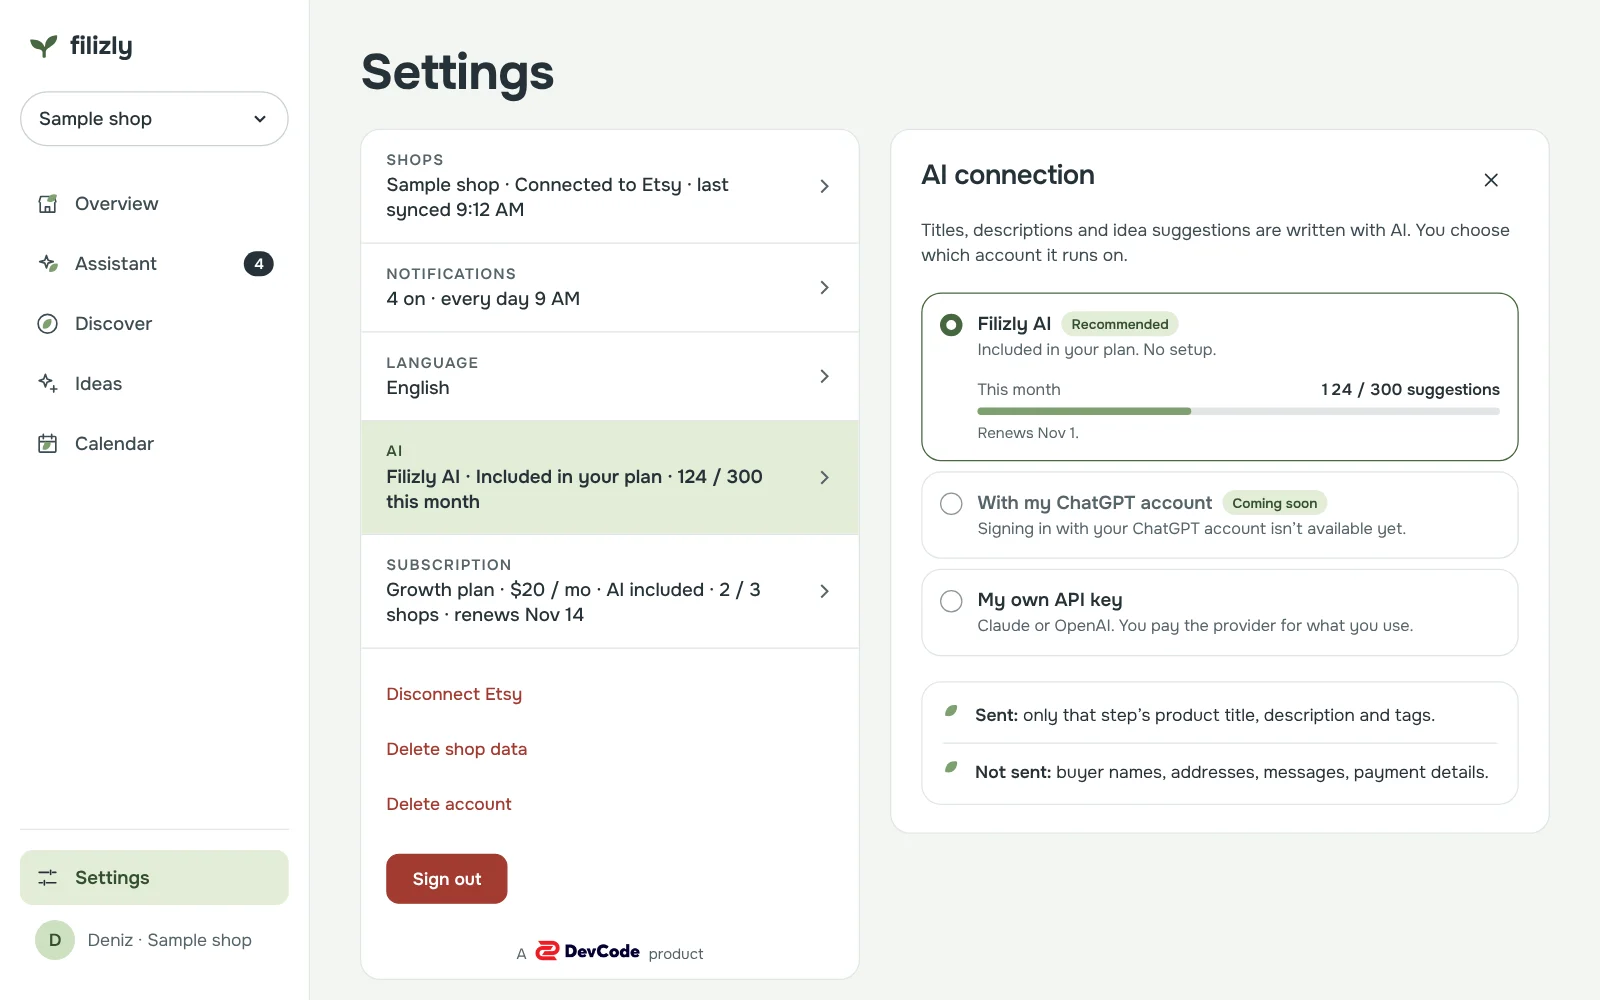
Task: Click the leaf icon beside Not sent
Action: click(951, 769)
